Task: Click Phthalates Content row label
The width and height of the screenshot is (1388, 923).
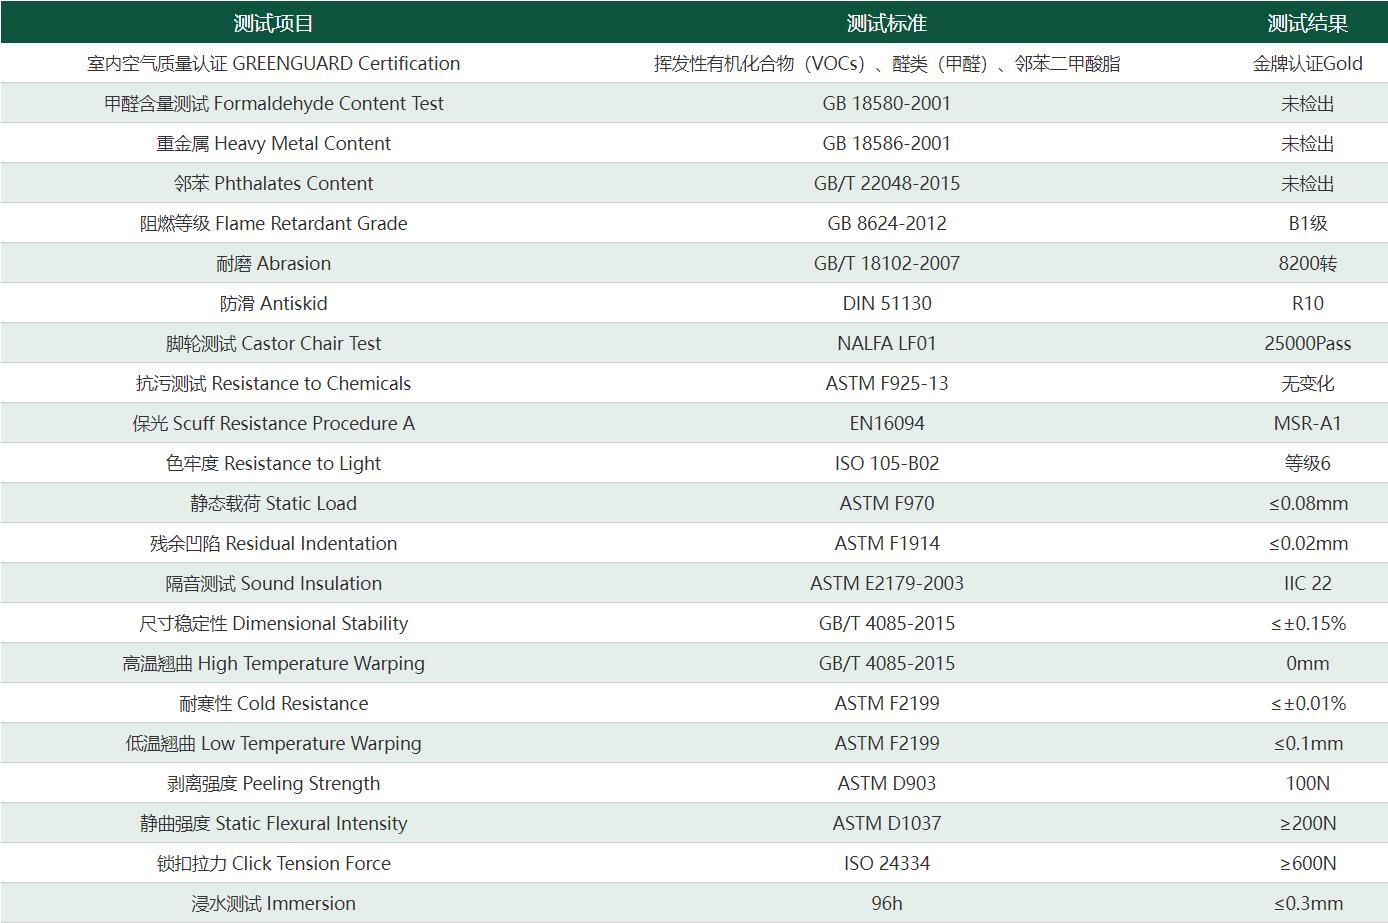Action: (273, 183)
